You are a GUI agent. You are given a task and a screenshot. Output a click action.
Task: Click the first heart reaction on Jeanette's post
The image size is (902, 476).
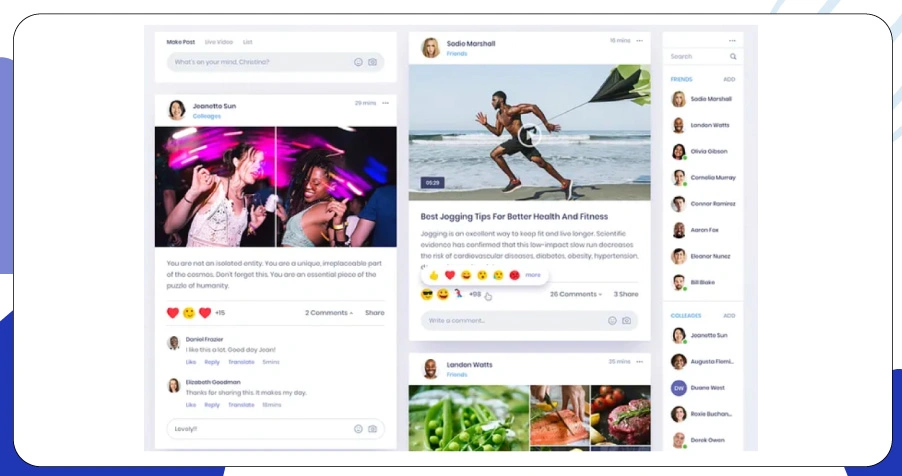click(x=173, y=313)
